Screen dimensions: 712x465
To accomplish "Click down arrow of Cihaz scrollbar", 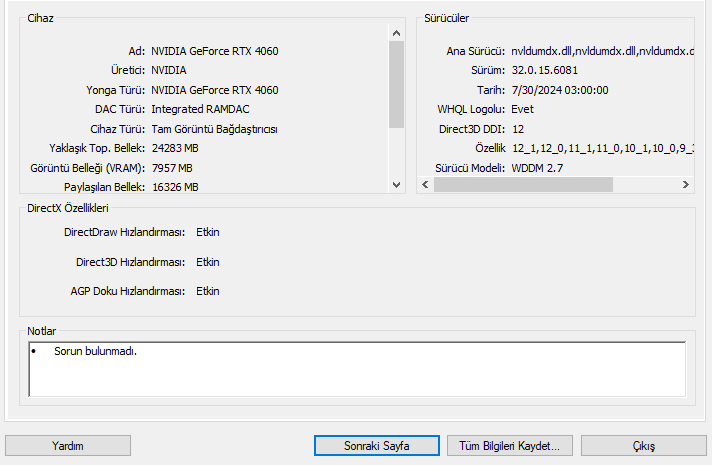I will [x=396, y=185].
